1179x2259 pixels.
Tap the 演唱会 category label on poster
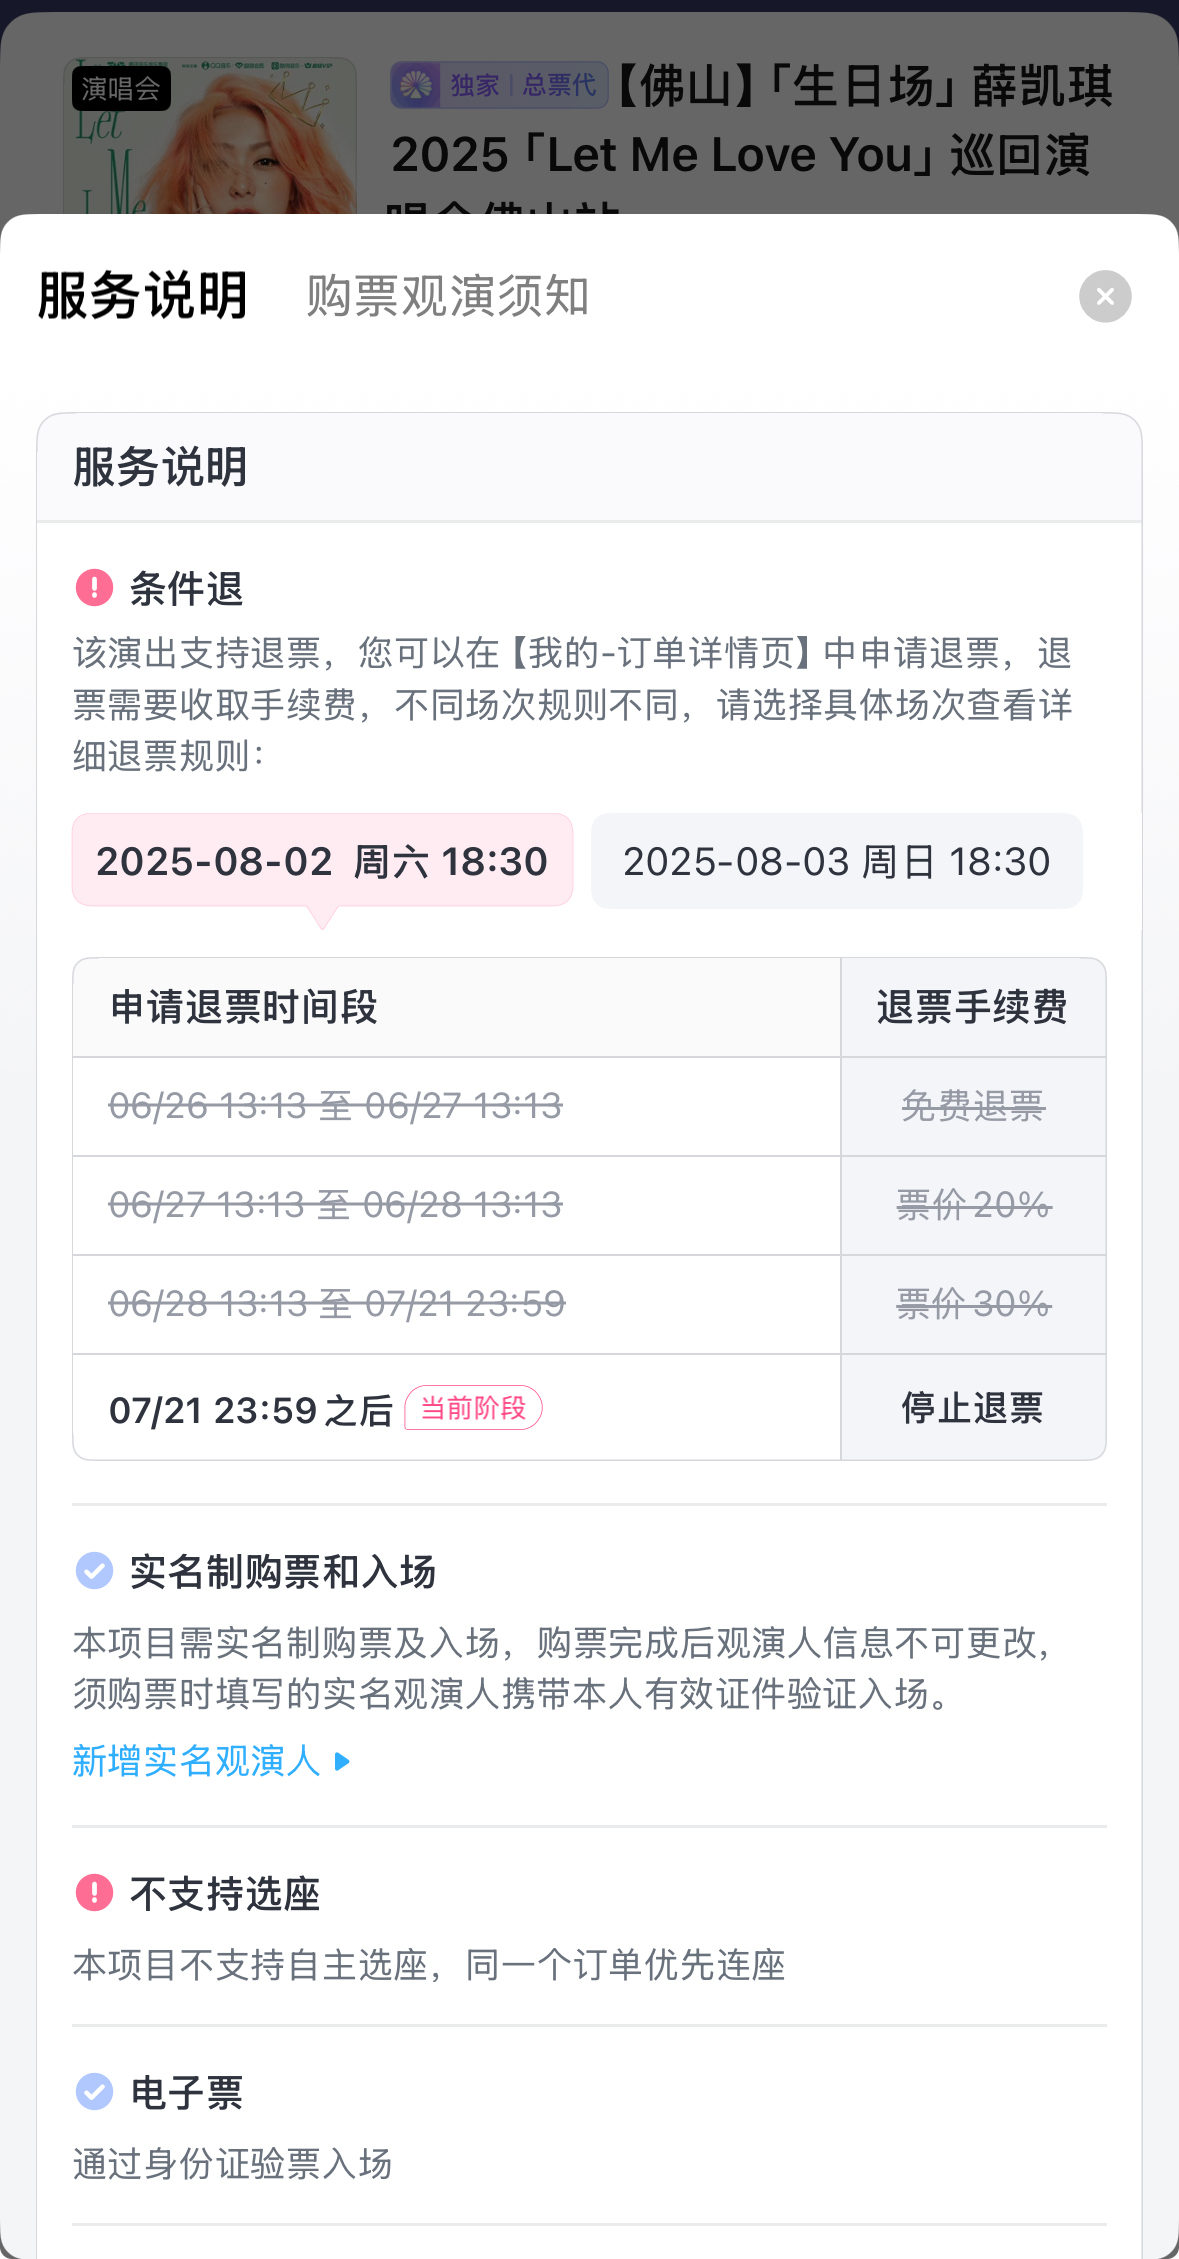coord(121,89)
